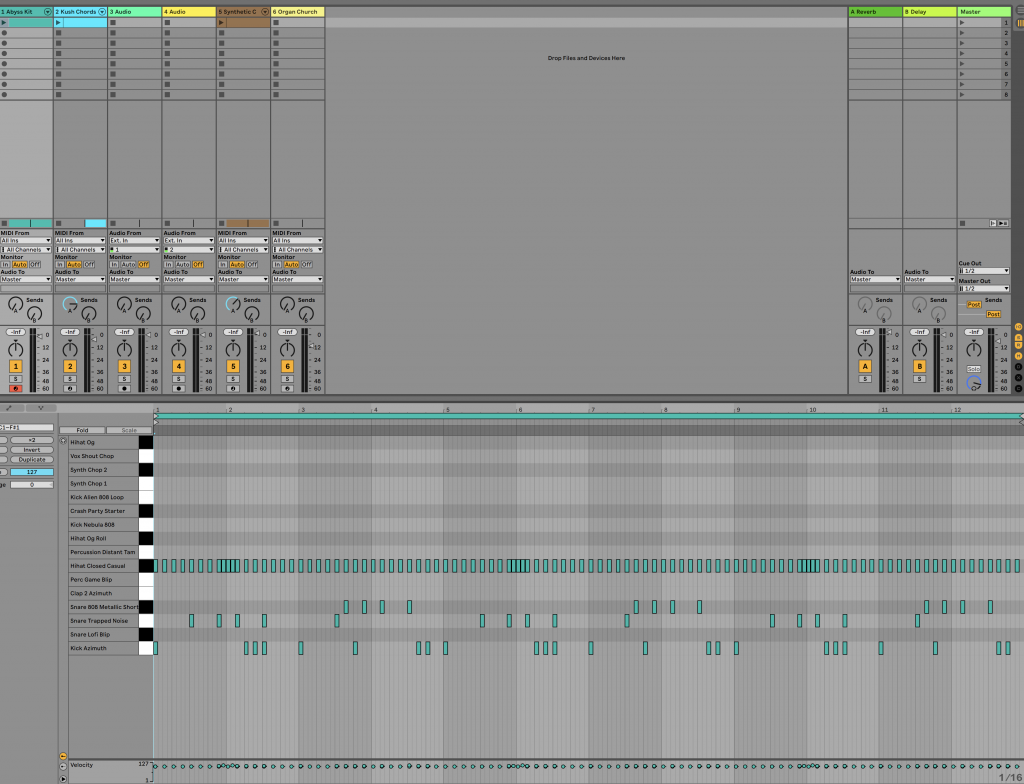Click the Duplicate button in the note tools panel
Screen dimensions: 1024x784
[x=32, y=459]
